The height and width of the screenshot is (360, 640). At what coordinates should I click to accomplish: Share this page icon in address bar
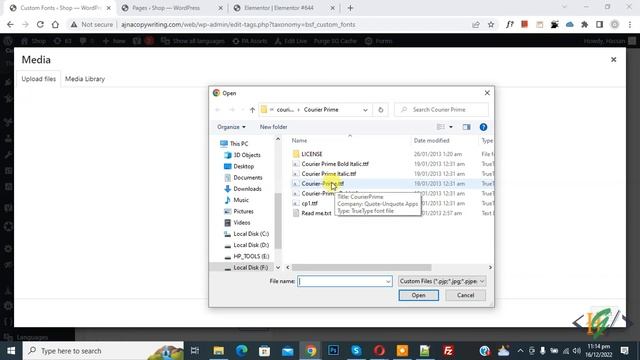[x=476, y=24]
